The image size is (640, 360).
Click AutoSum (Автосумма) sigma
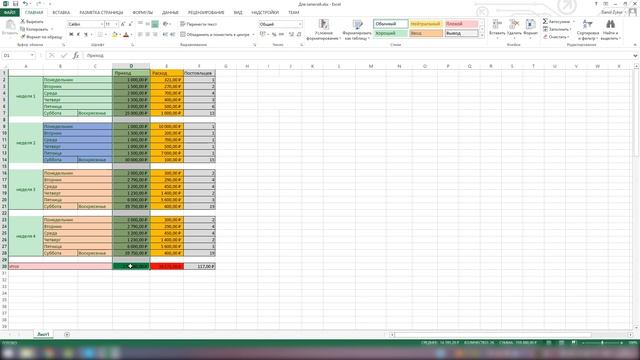558,21
